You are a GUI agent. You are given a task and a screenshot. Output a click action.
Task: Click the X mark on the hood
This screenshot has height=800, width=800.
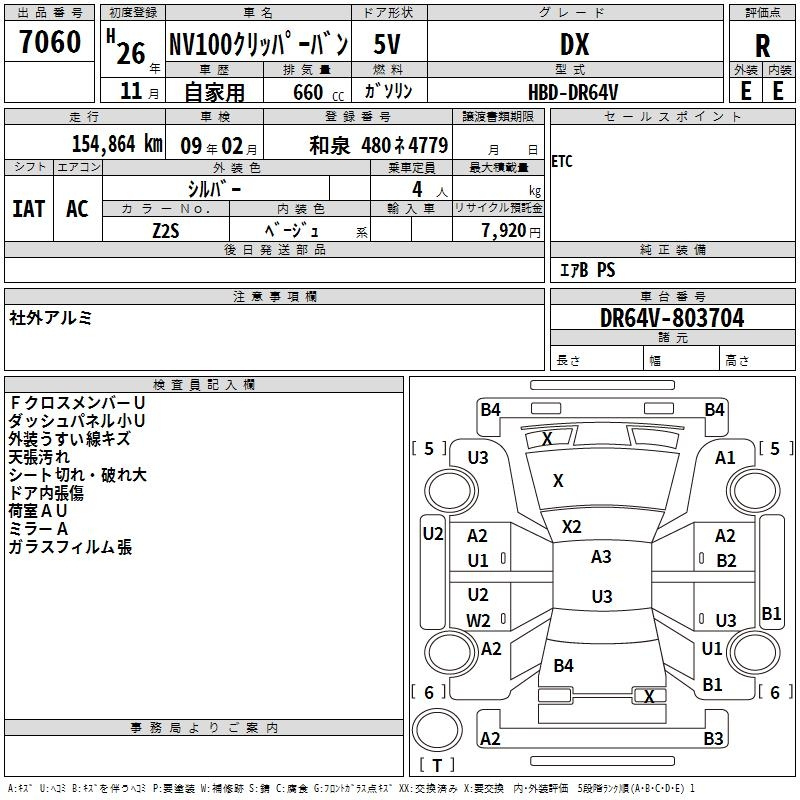pyautogui.click(x=558, y=480)
